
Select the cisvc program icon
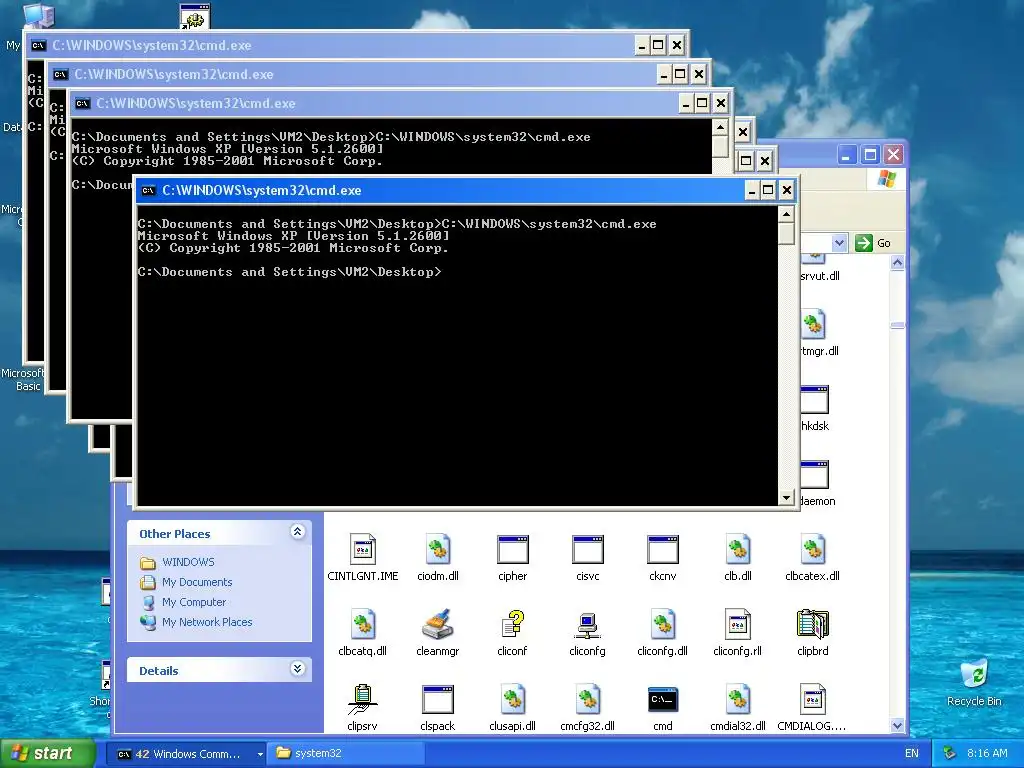click(x=588, y=549)
